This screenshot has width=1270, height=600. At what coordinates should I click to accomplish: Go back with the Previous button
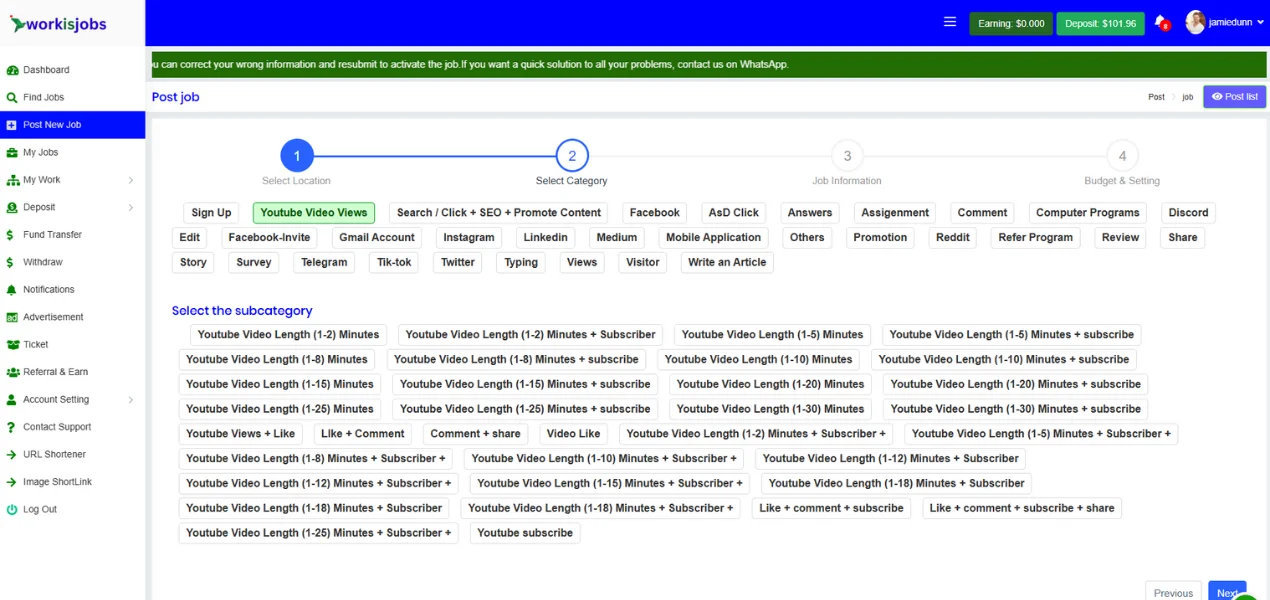[x=1172, y=593]
